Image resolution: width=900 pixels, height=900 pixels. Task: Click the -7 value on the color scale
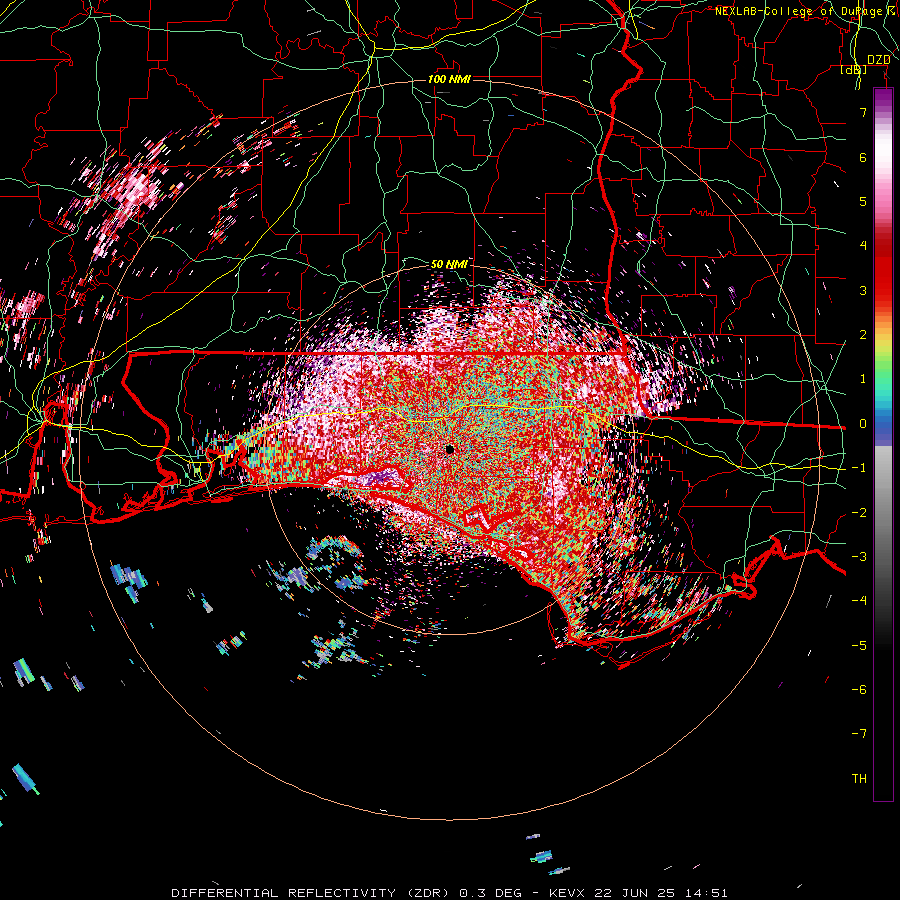pos(859,734)
